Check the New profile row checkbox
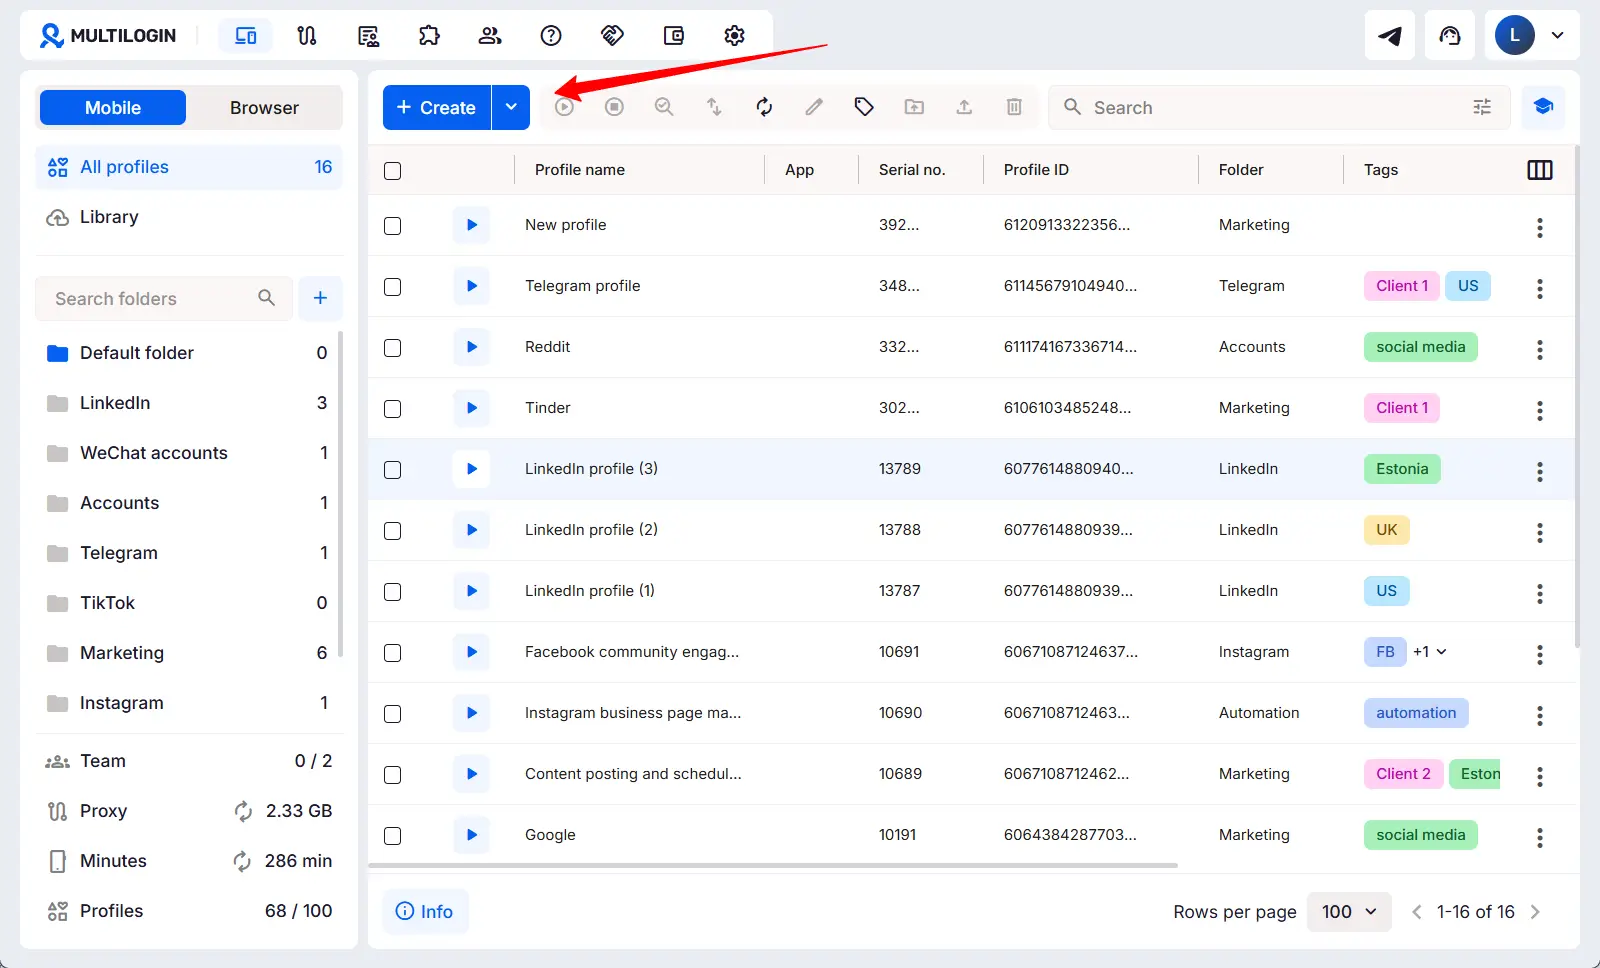 393,226
